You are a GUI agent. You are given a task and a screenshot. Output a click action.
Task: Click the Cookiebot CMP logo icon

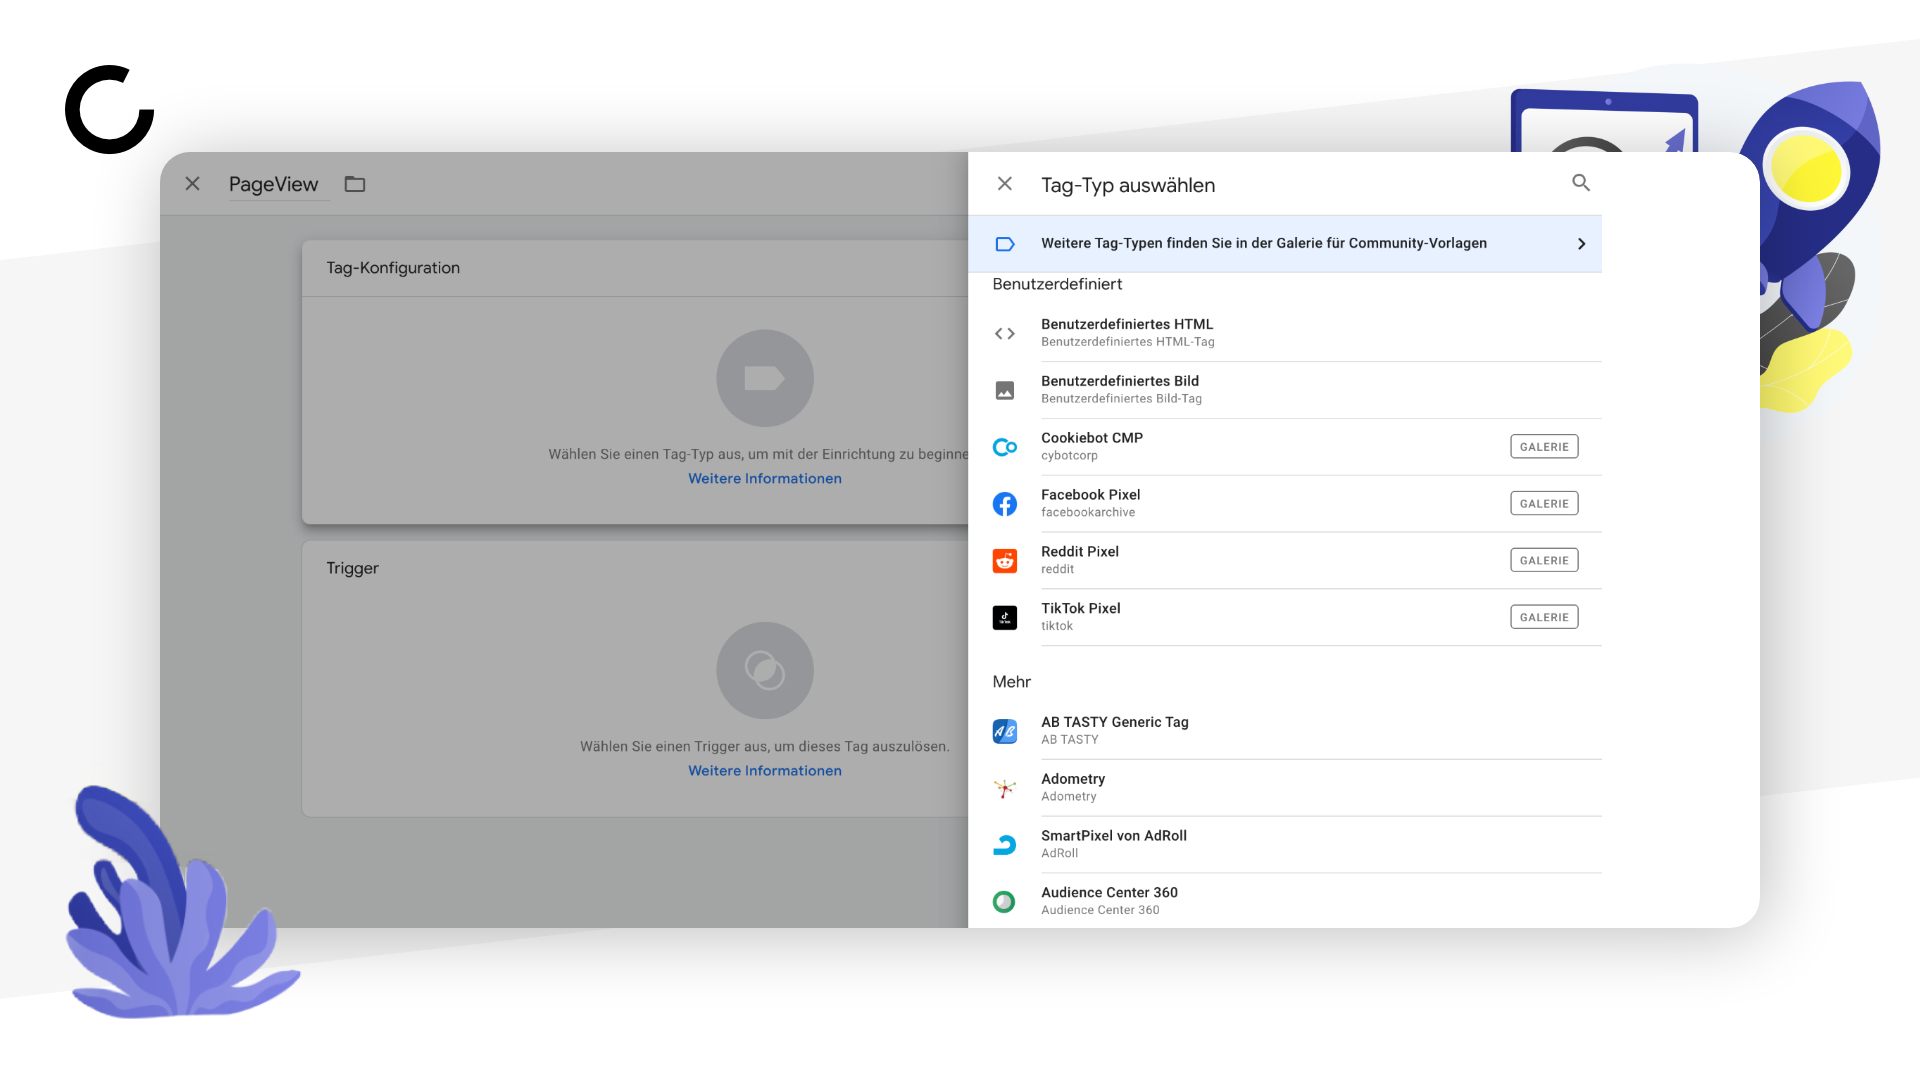click(1005, 447)
